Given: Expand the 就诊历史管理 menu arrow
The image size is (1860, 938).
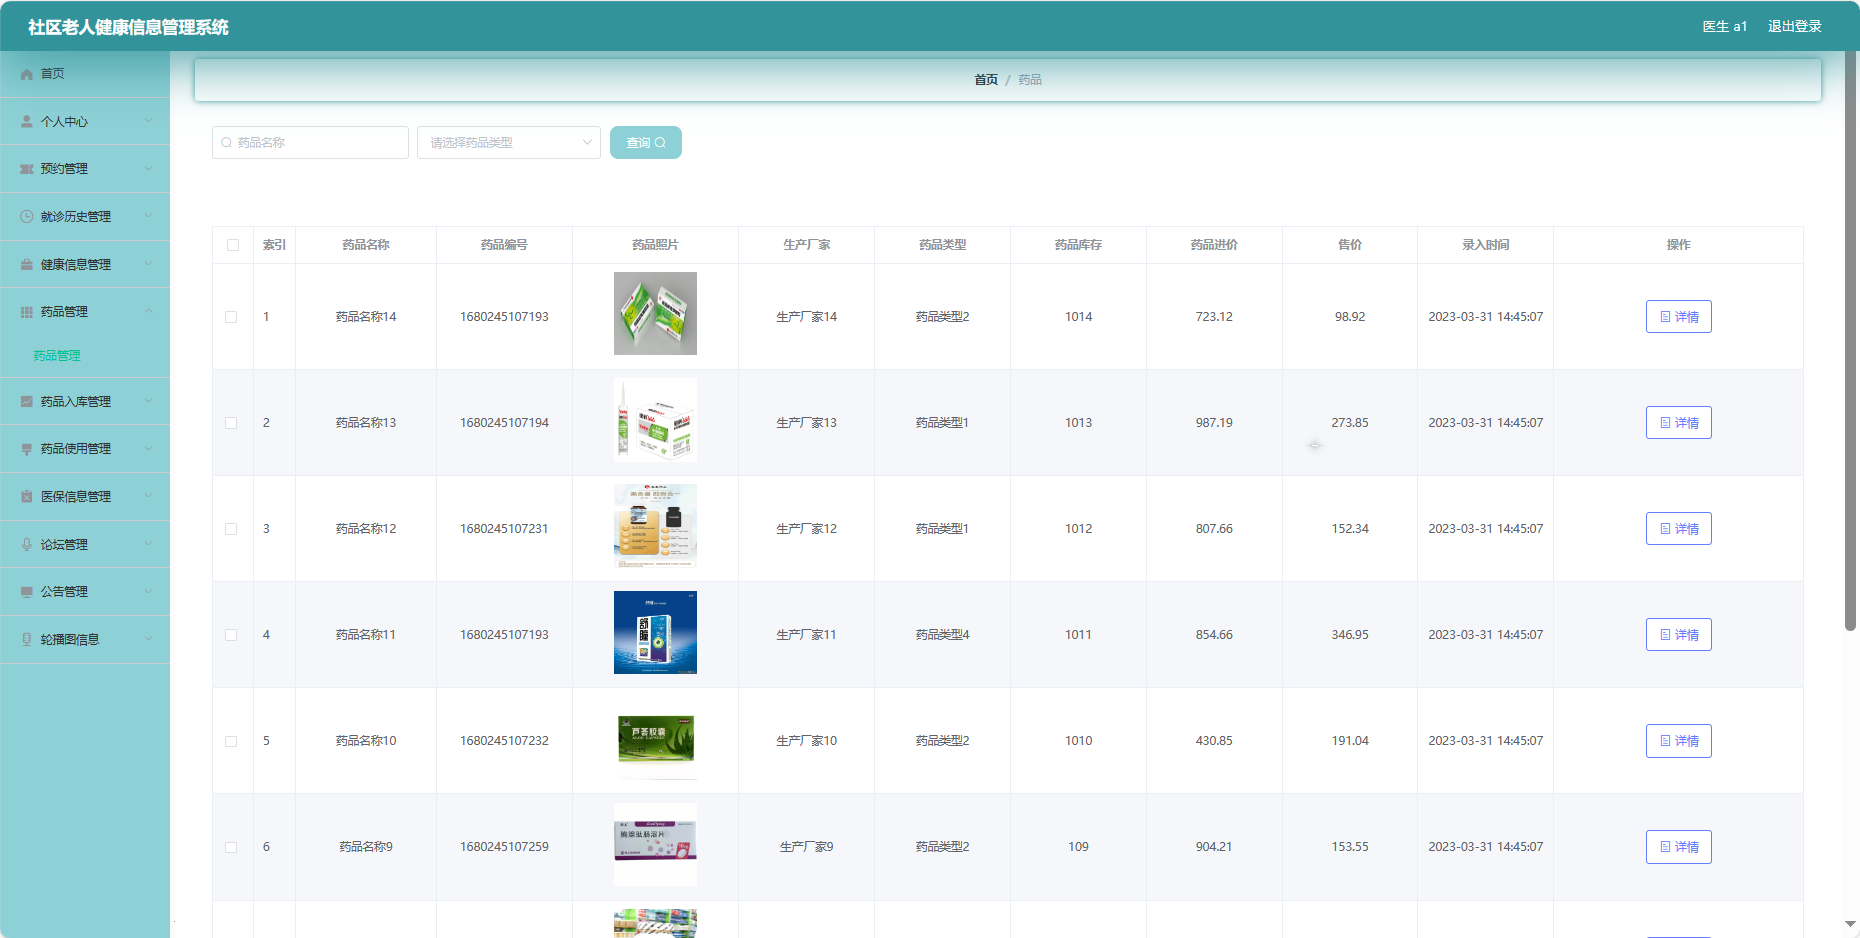Looking at the screenshot, I should click(x=149, y=216).
